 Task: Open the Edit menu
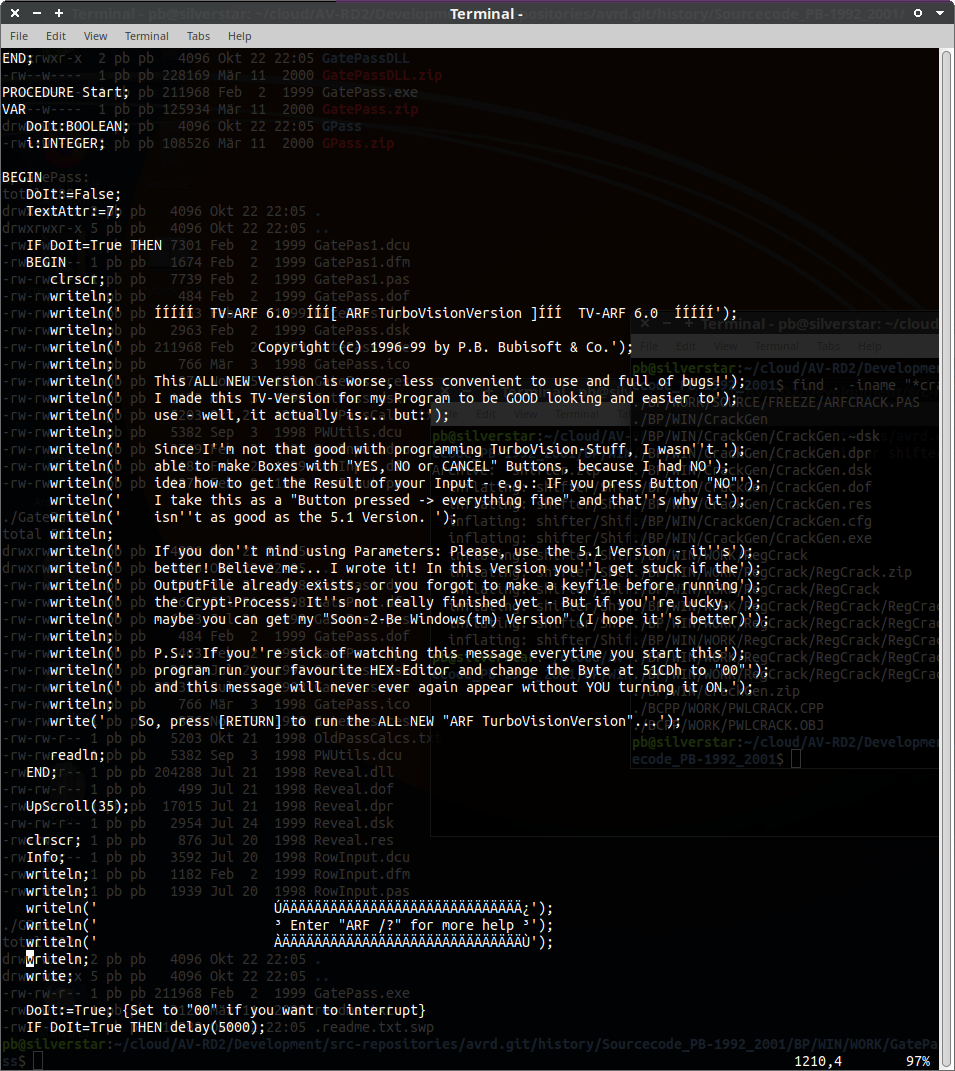click(56, 36)
